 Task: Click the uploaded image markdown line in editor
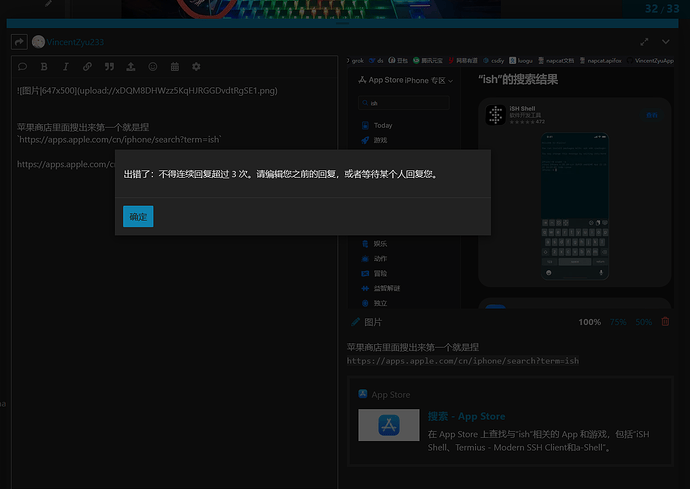pyautogui.click(x=147, y=91)
